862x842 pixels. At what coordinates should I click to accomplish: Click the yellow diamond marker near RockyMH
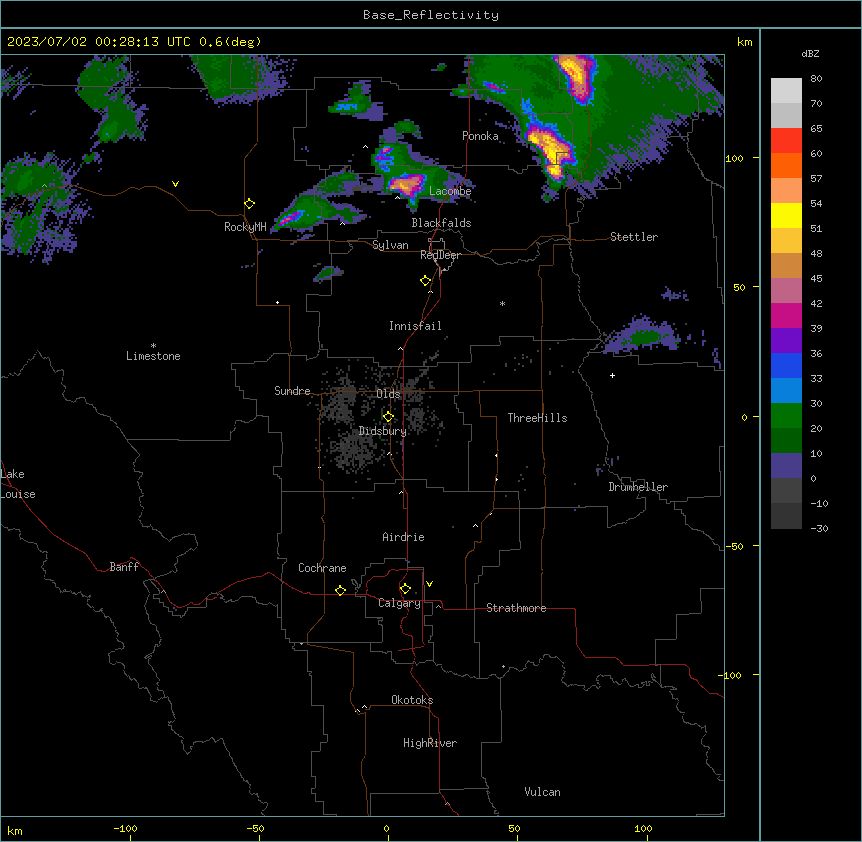point(249,204)
